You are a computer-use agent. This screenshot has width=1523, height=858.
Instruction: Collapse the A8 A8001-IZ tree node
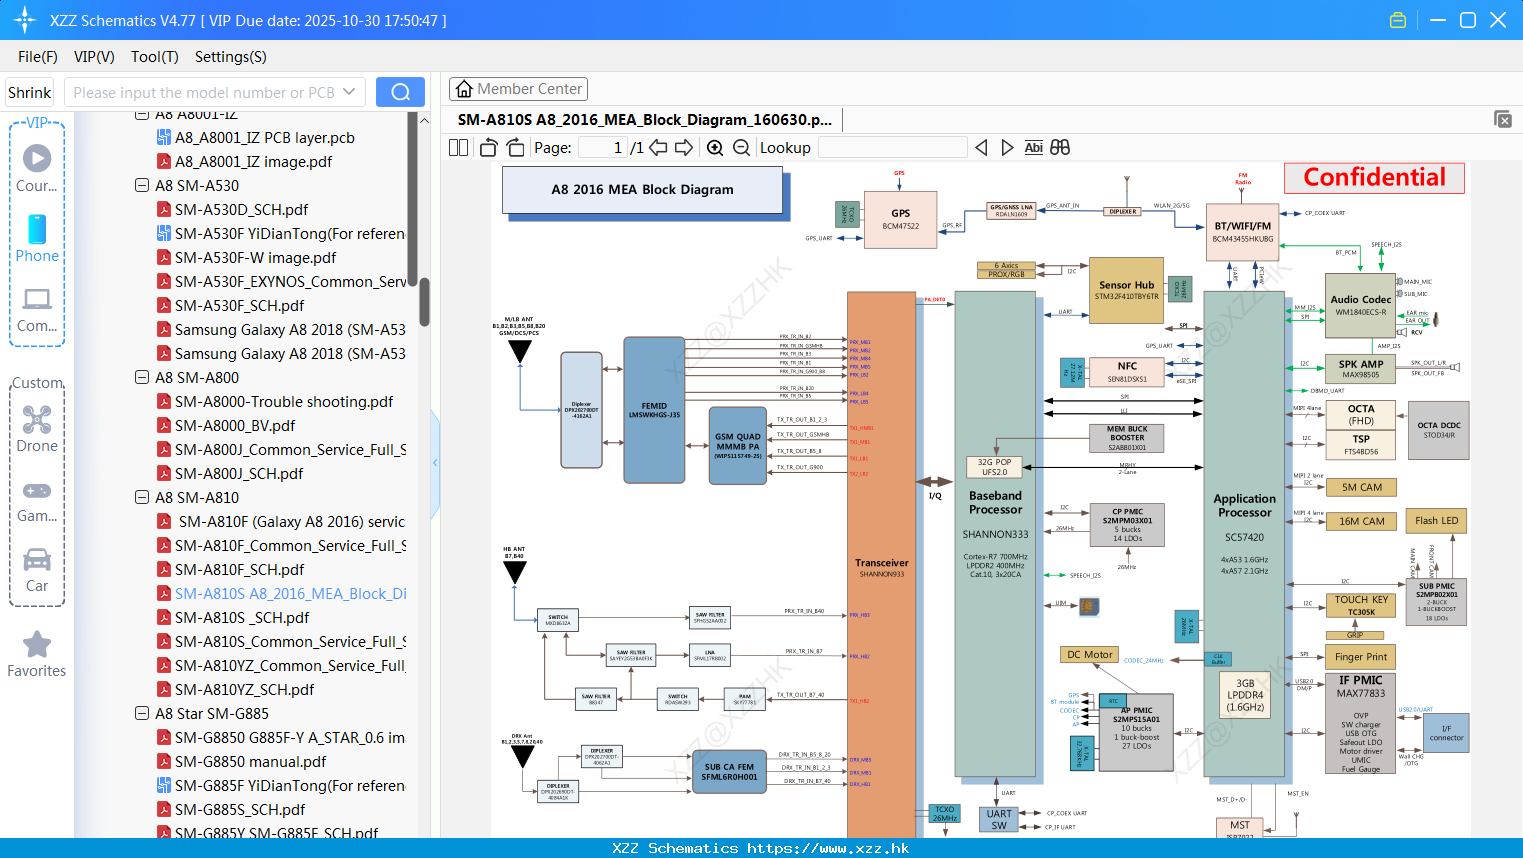coord(142,115)
